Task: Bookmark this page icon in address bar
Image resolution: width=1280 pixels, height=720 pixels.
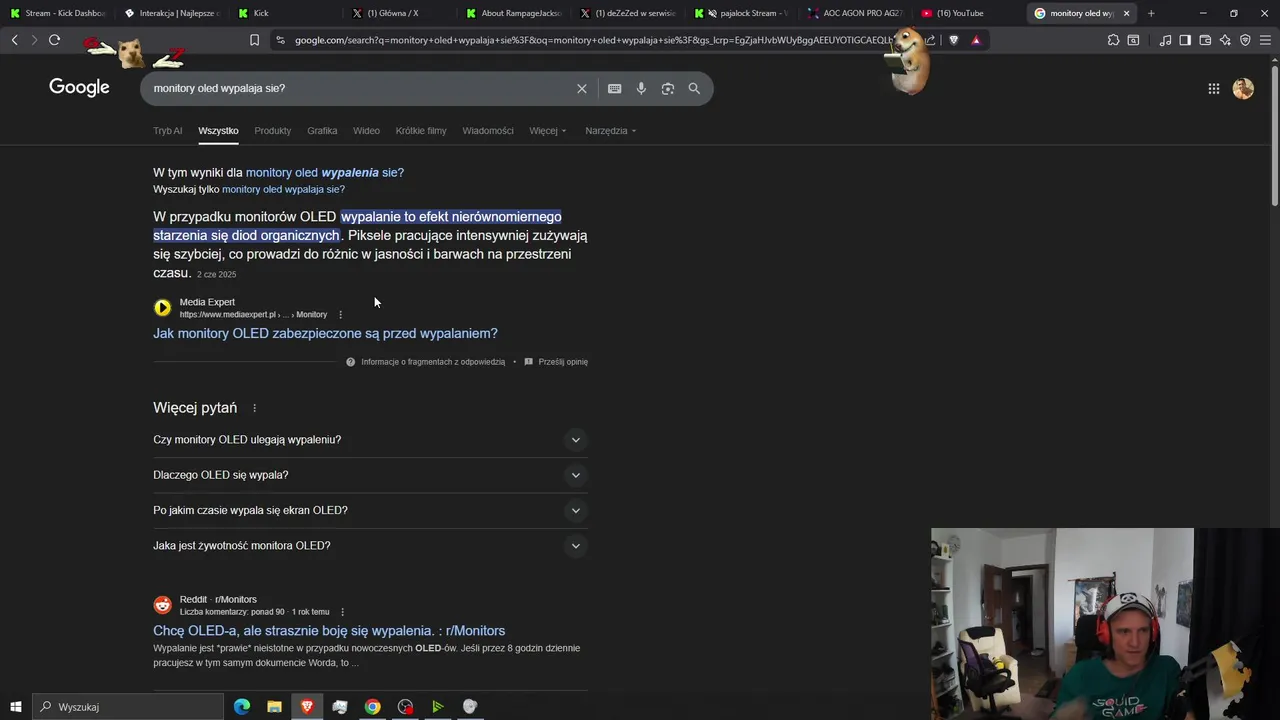Action: pos(254,40)
